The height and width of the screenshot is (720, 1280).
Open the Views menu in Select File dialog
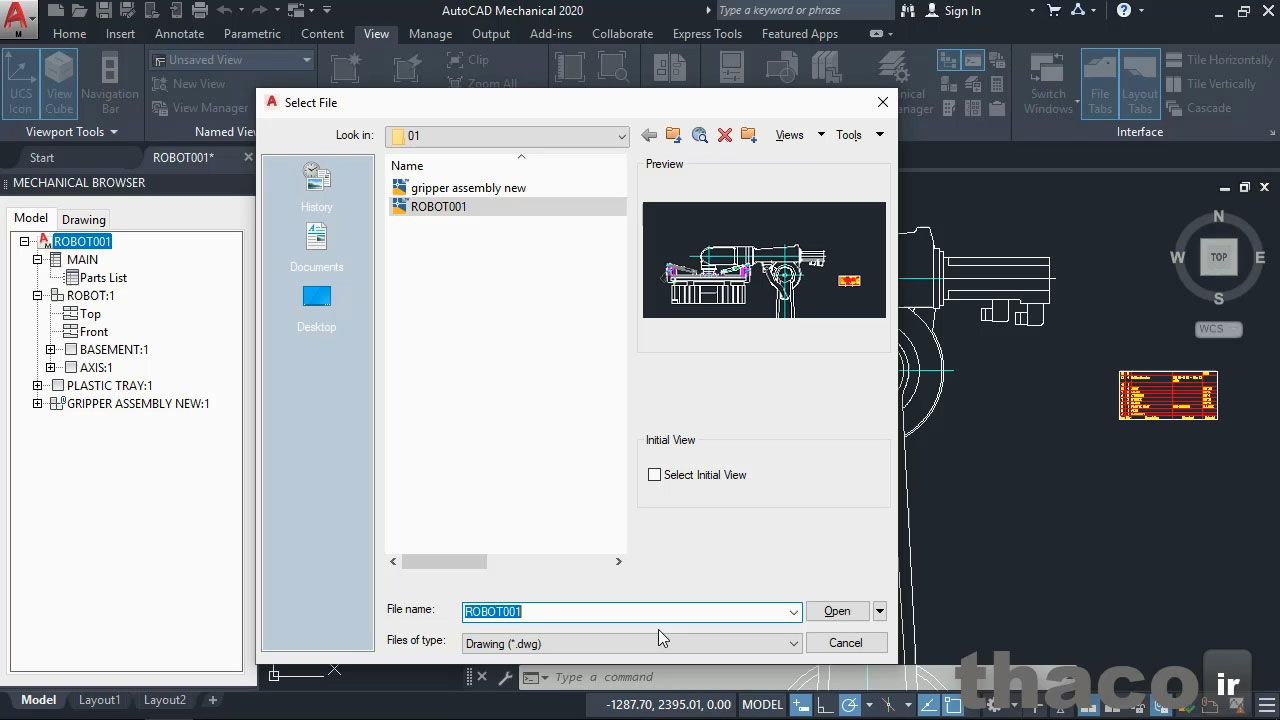click(x=800, y=135)
